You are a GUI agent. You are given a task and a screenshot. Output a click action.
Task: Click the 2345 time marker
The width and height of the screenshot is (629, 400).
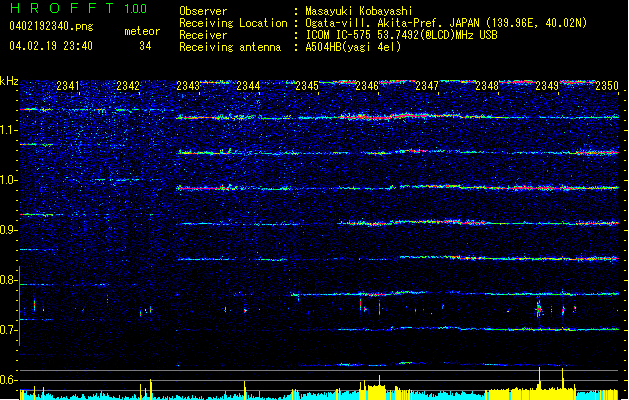point(307,86)
